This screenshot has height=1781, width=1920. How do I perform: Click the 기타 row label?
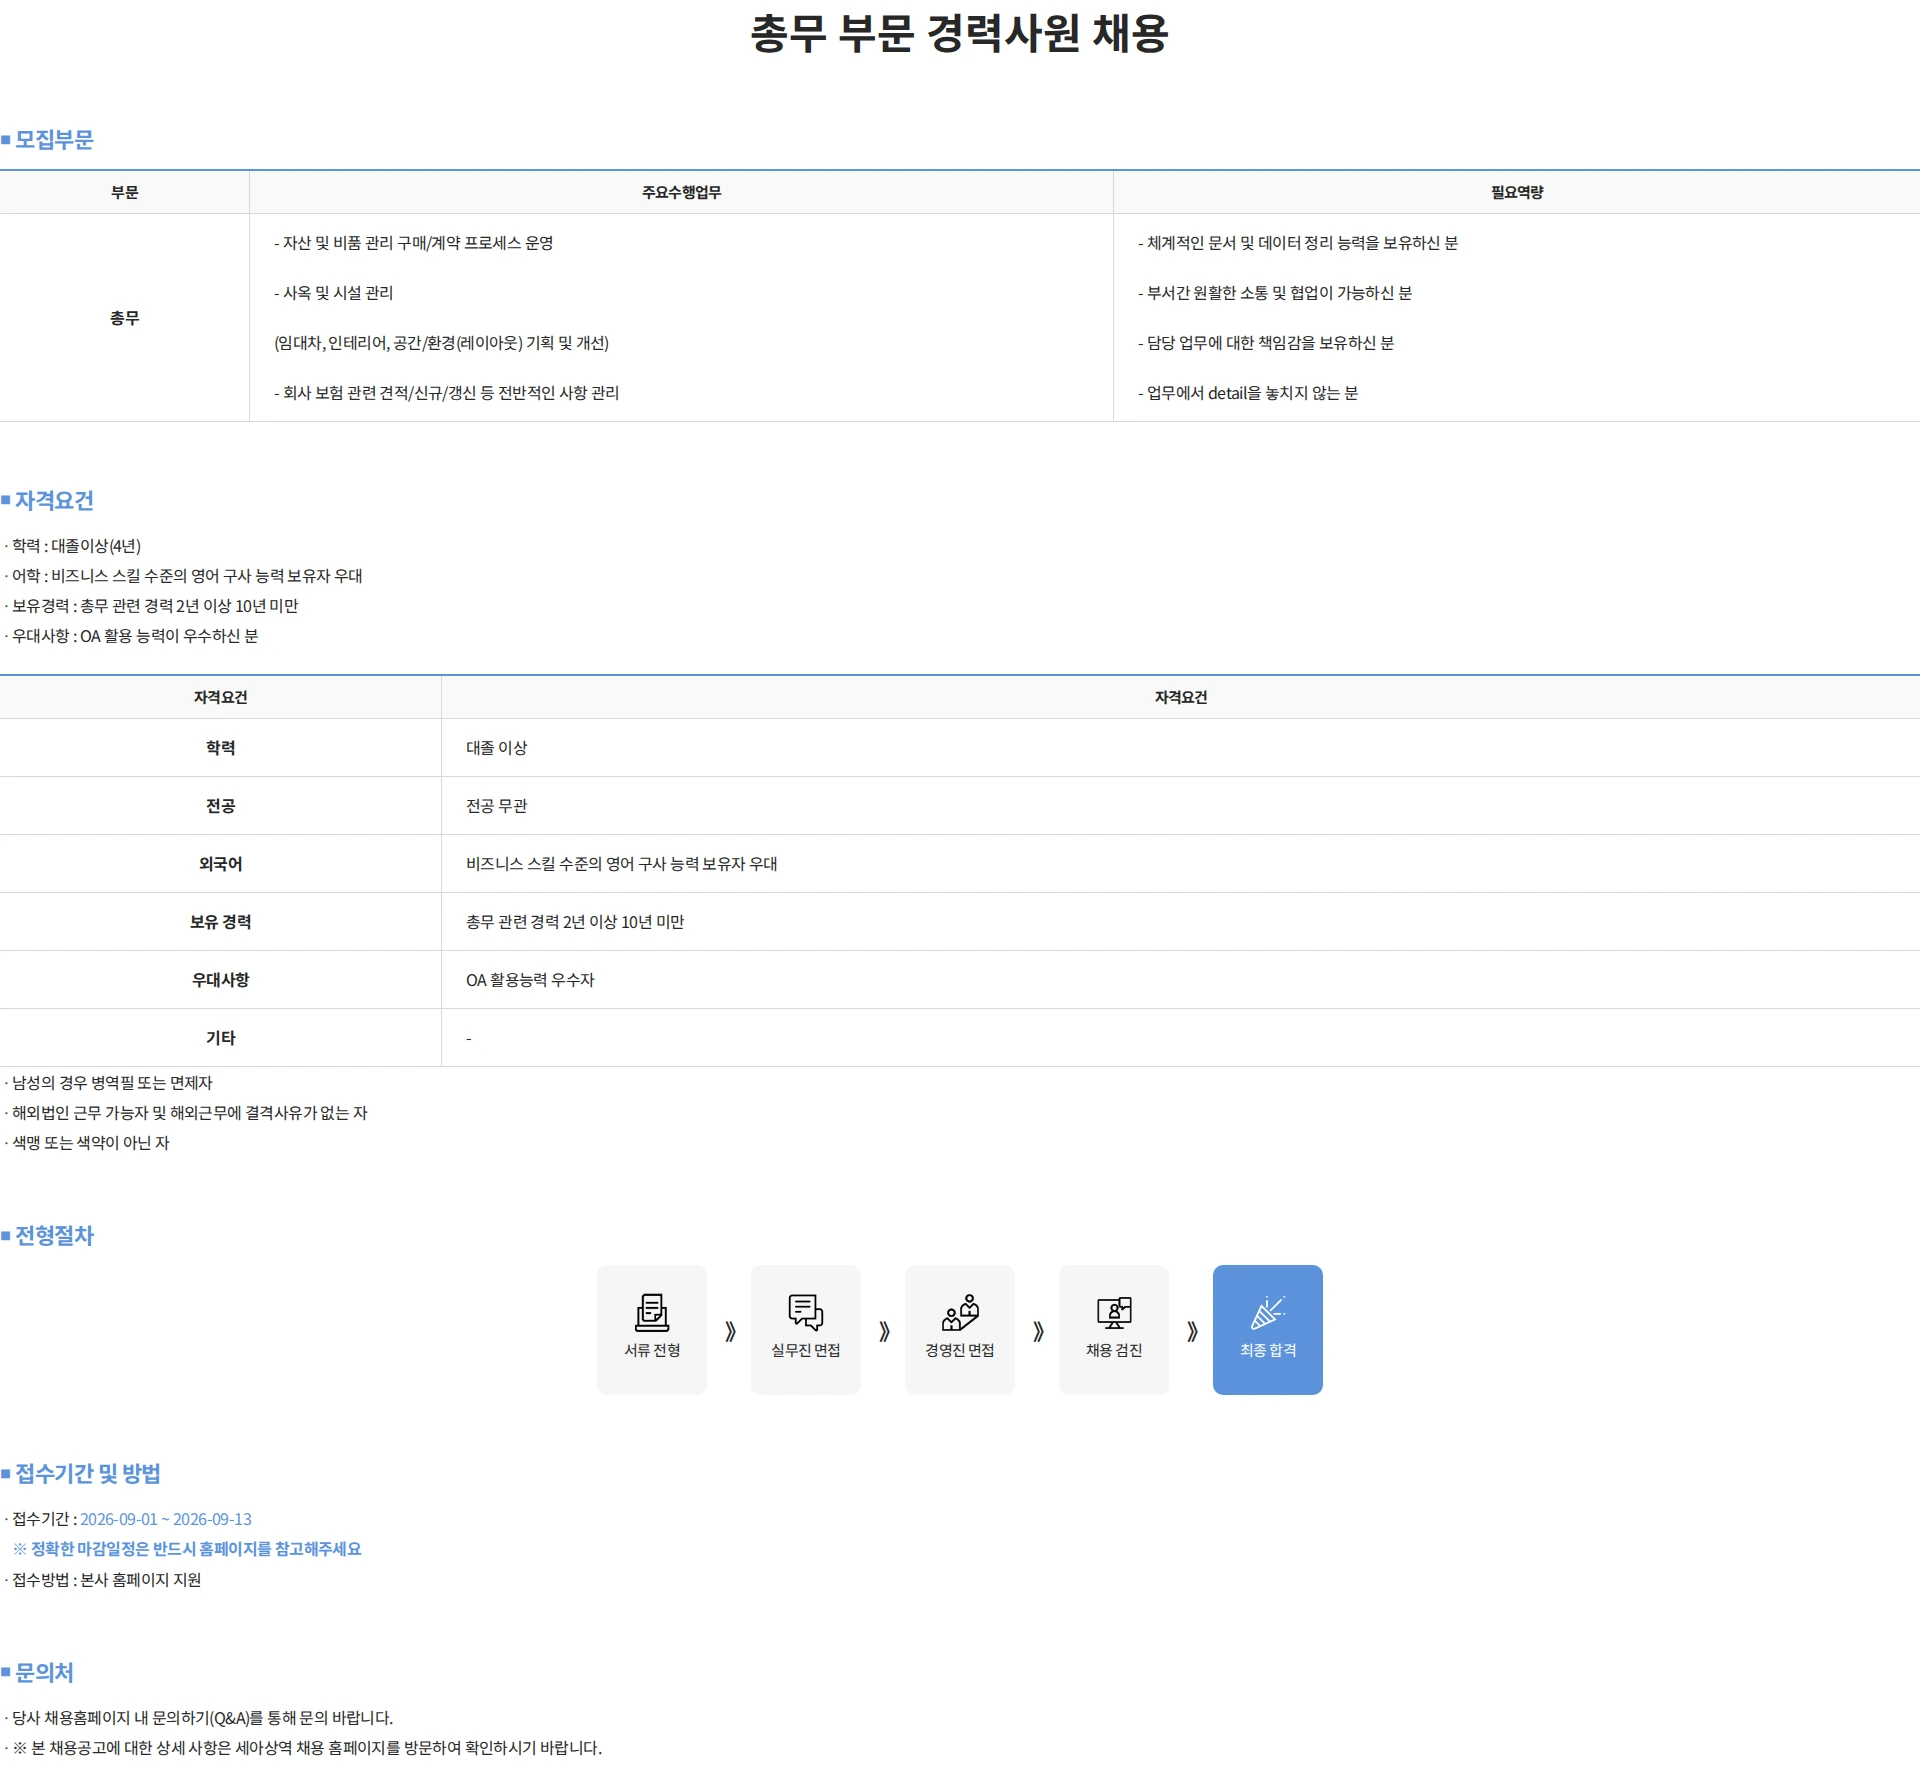click(x=220, y=1038)
